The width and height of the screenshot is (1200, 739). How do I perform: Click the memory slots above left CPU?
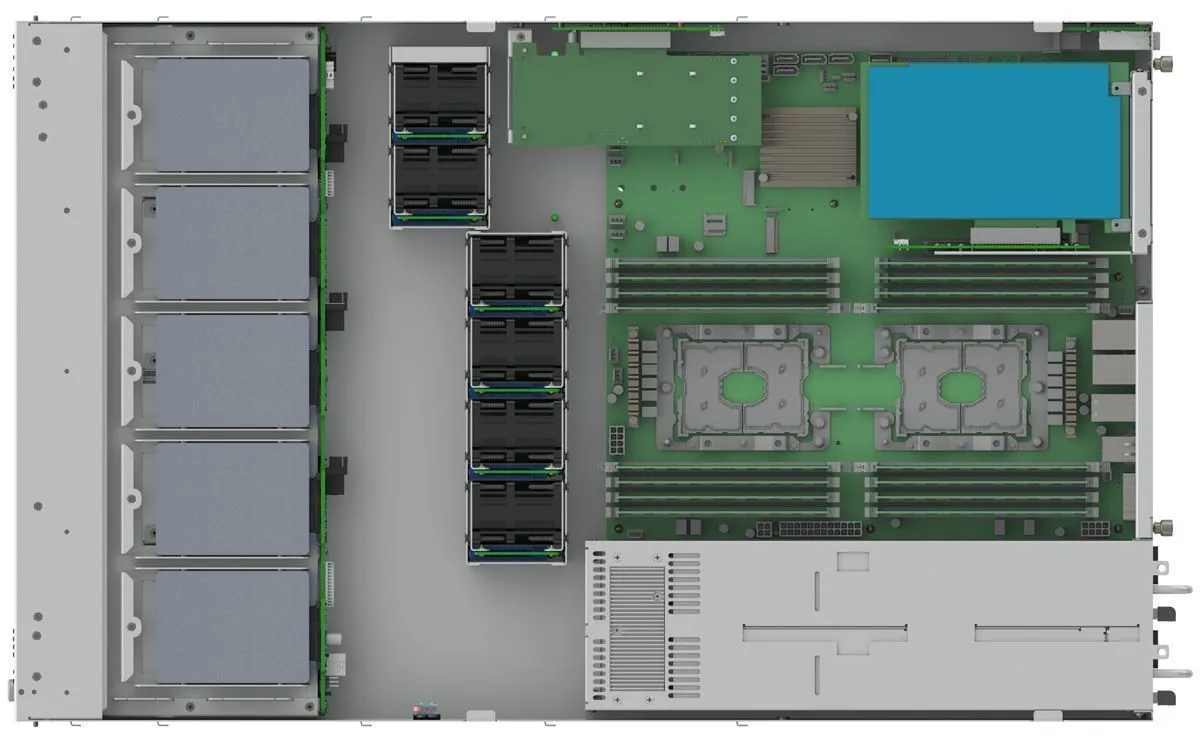pyautogui.click(x=723, y=282)
